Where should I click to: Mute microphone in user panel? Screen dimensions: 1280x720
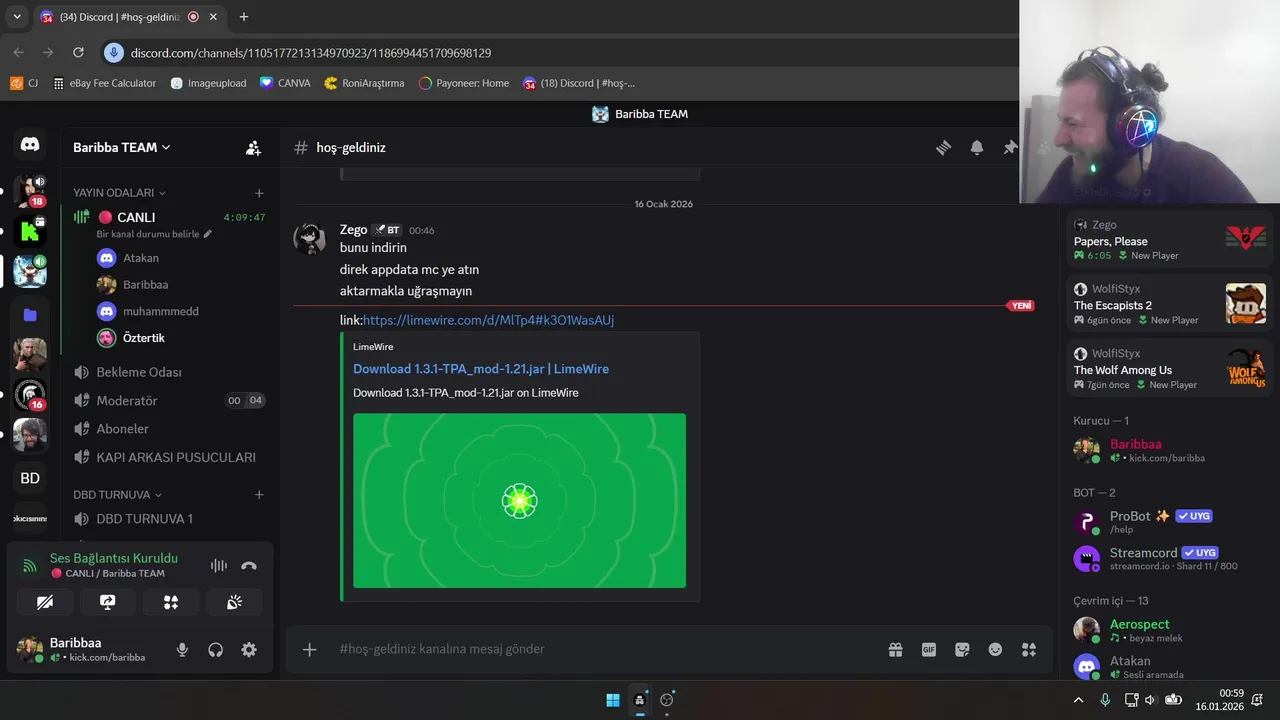pyautogui.click(x=182, y=650)
